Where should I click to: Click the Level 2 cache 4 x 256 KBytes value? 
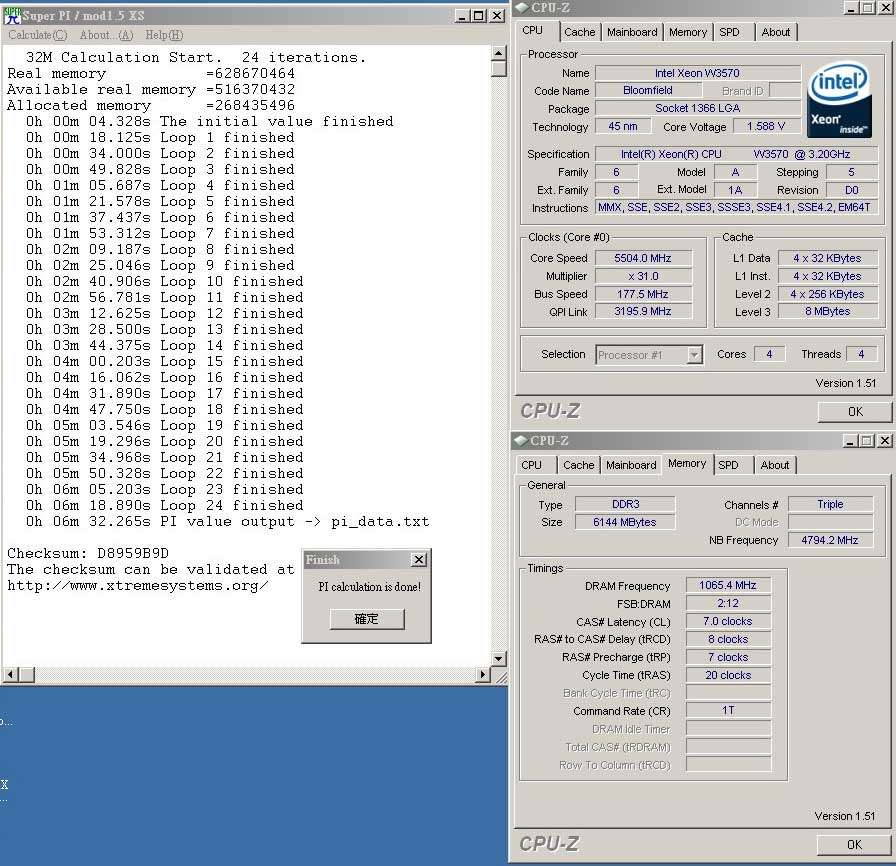827,294
